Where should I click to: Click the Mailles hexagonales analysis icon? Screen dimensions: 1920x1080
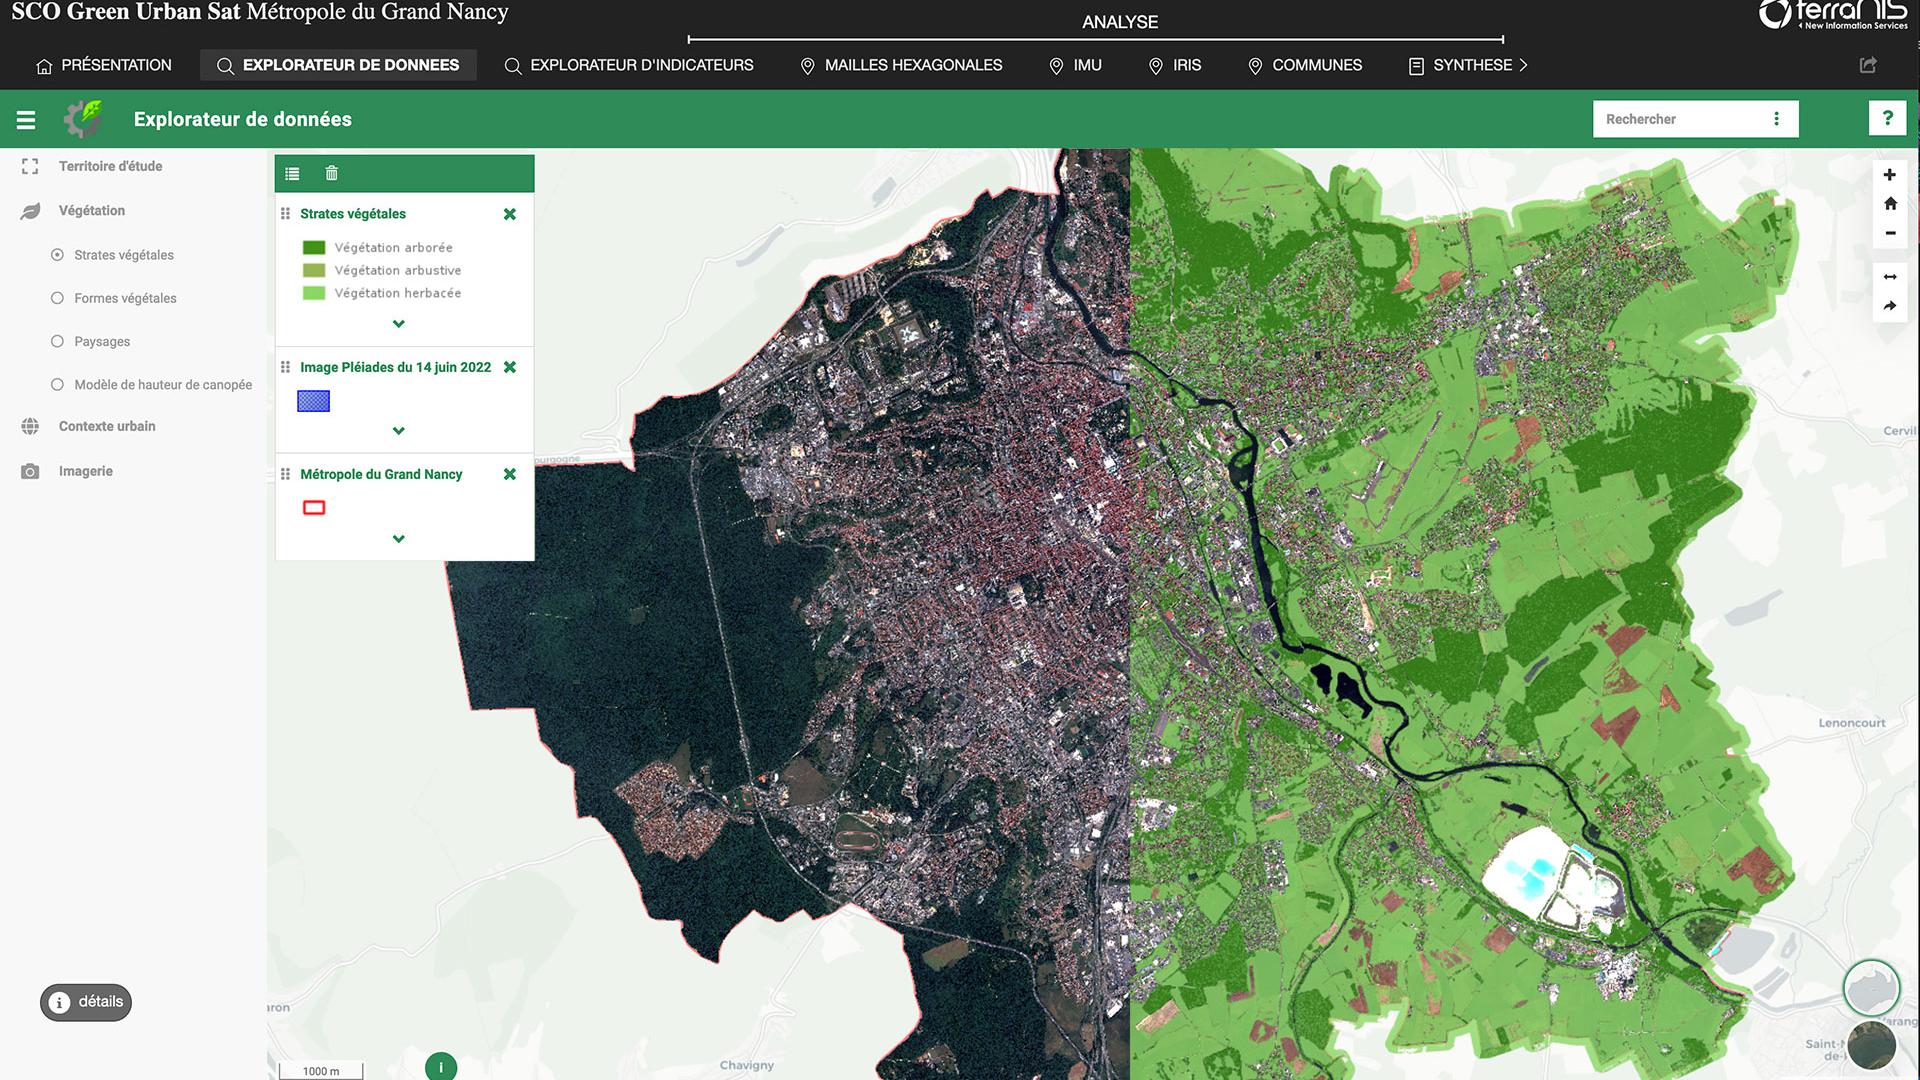(804, 65)
